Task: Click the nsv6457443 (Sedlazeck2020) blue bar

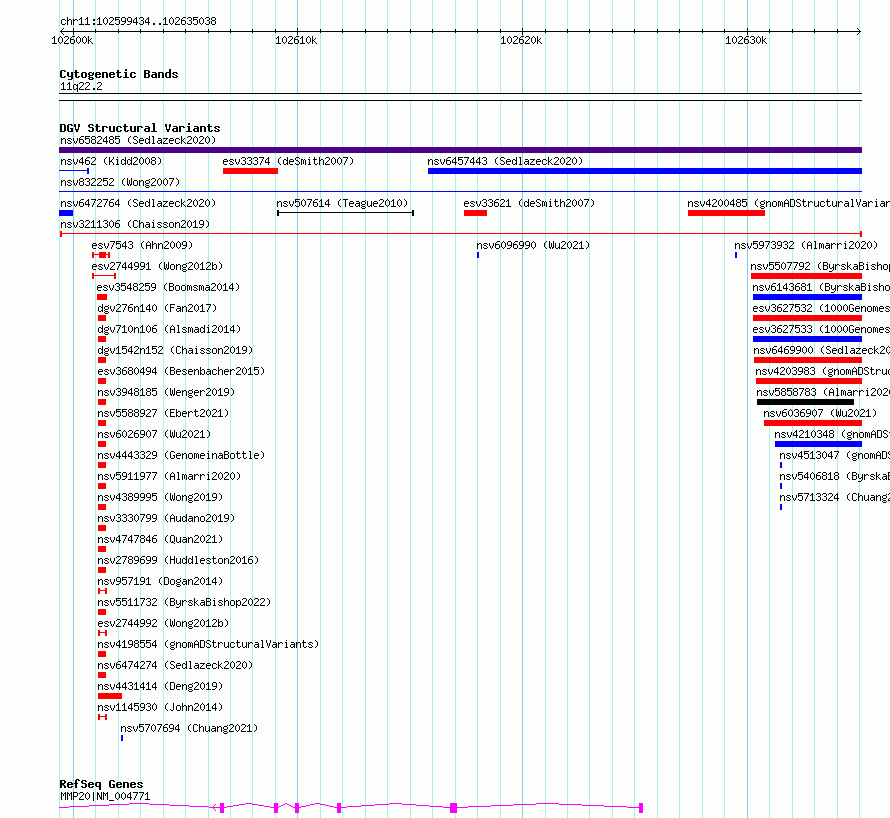Action: coord(645,171)
